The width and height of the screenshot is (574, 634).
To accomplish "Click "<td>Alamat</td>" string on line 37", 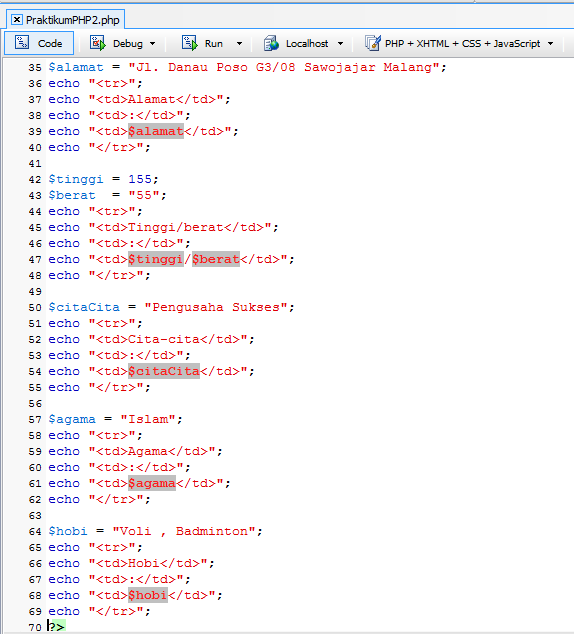I will click(x=156, y=99).
